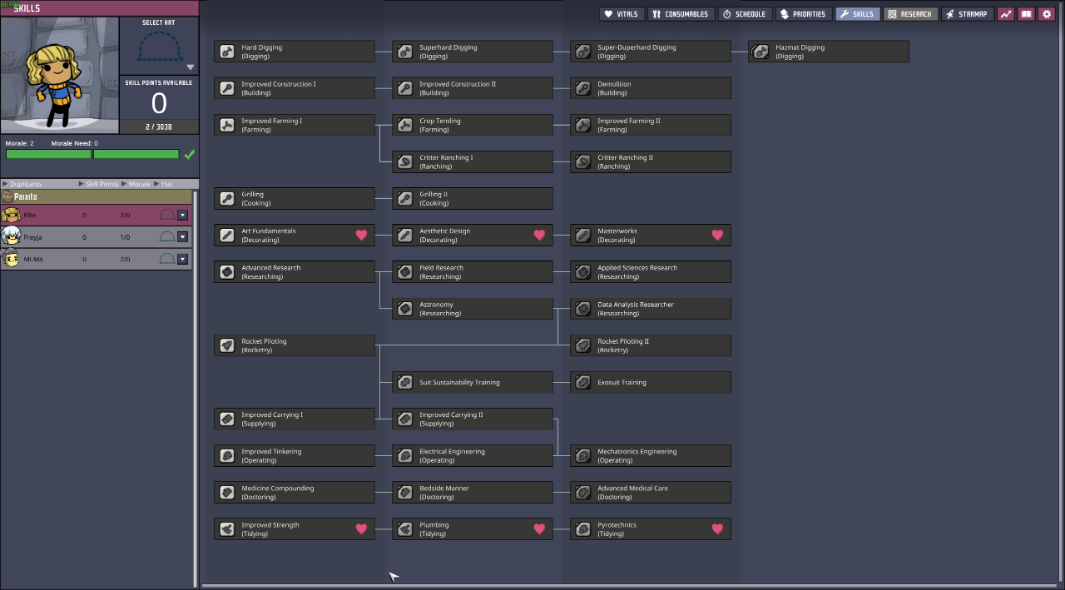1065x590 pixels.
Task: Click the Superhard Digging skill icon
Action: 405,52
